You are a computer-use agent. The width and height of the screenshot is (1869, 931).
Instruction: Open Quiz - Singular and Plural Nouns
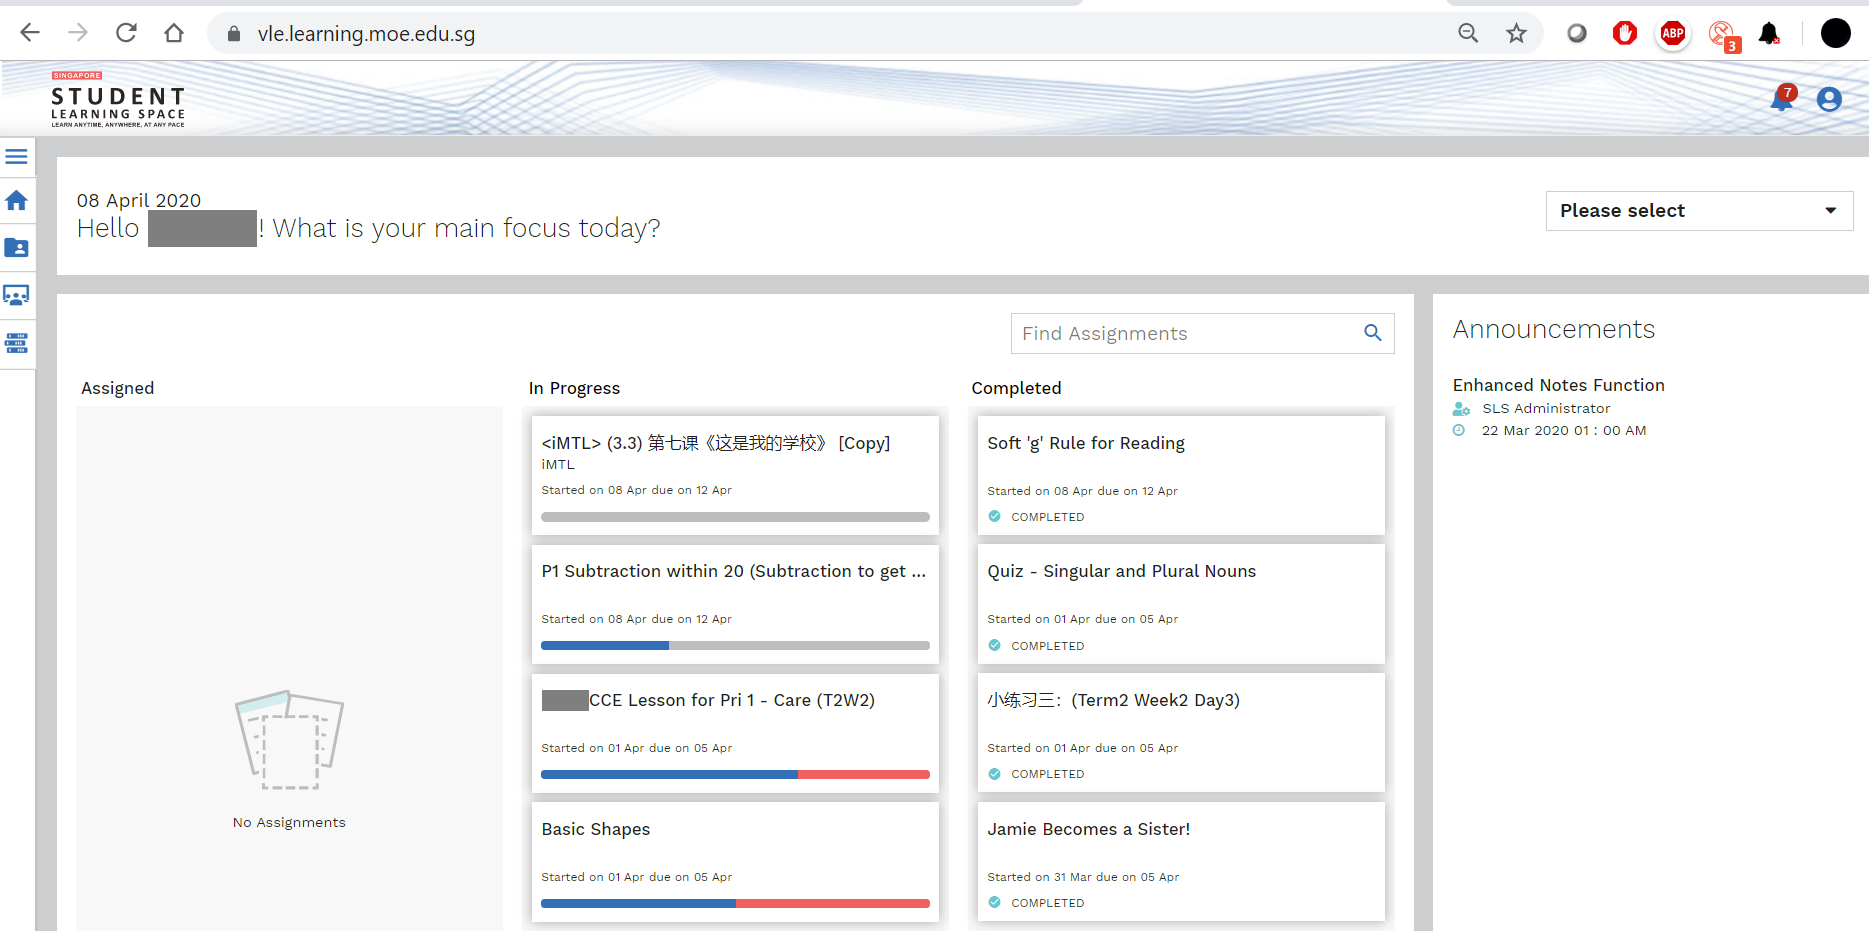[1181, 604]
